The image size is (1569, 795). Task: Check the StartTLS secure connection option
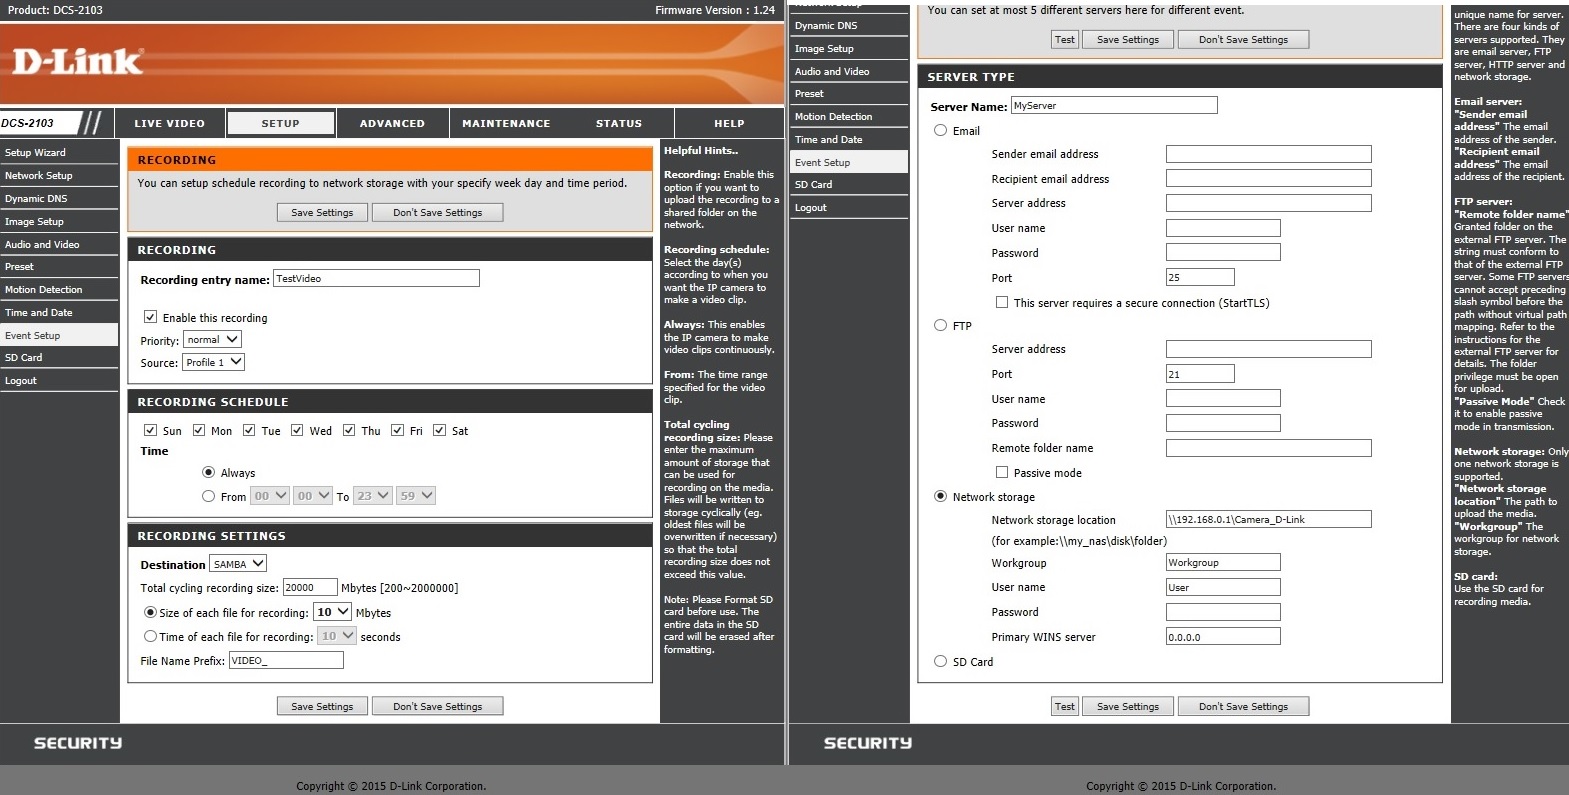pos(1001,302)
